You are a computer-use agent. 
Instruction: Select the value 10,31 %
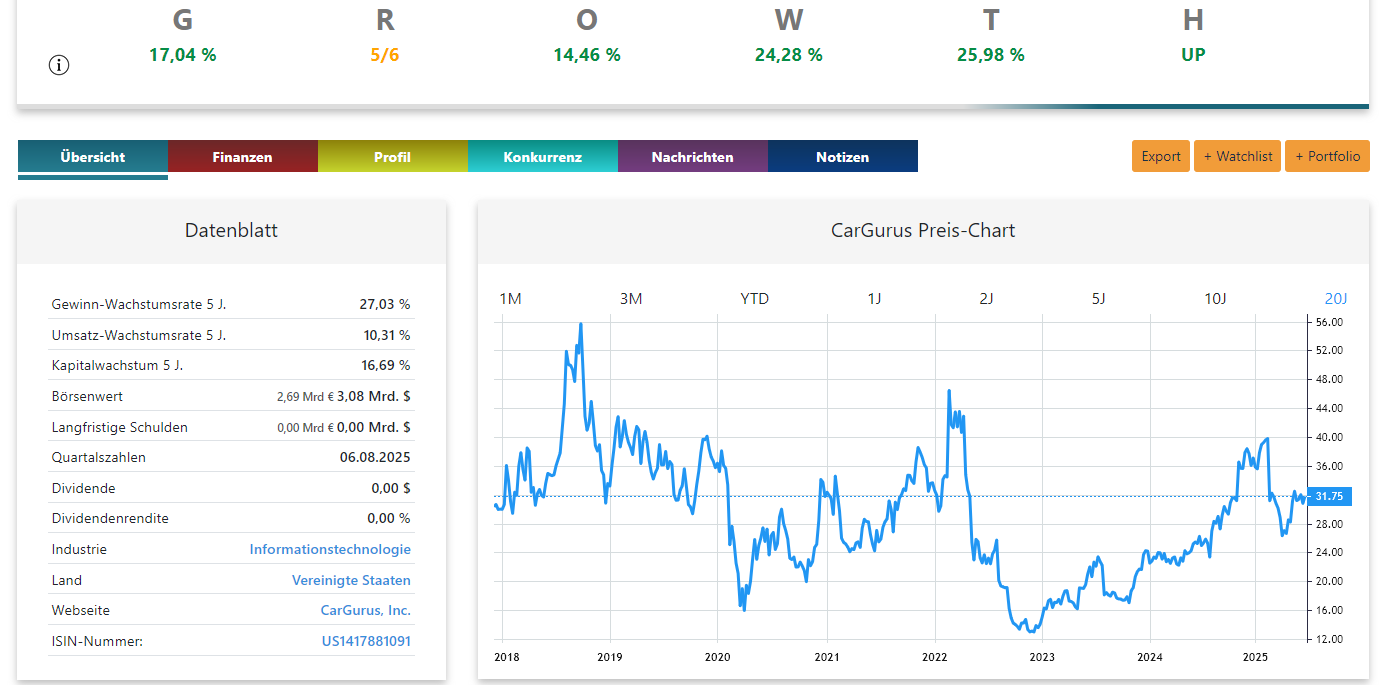[x=387, y=335]
